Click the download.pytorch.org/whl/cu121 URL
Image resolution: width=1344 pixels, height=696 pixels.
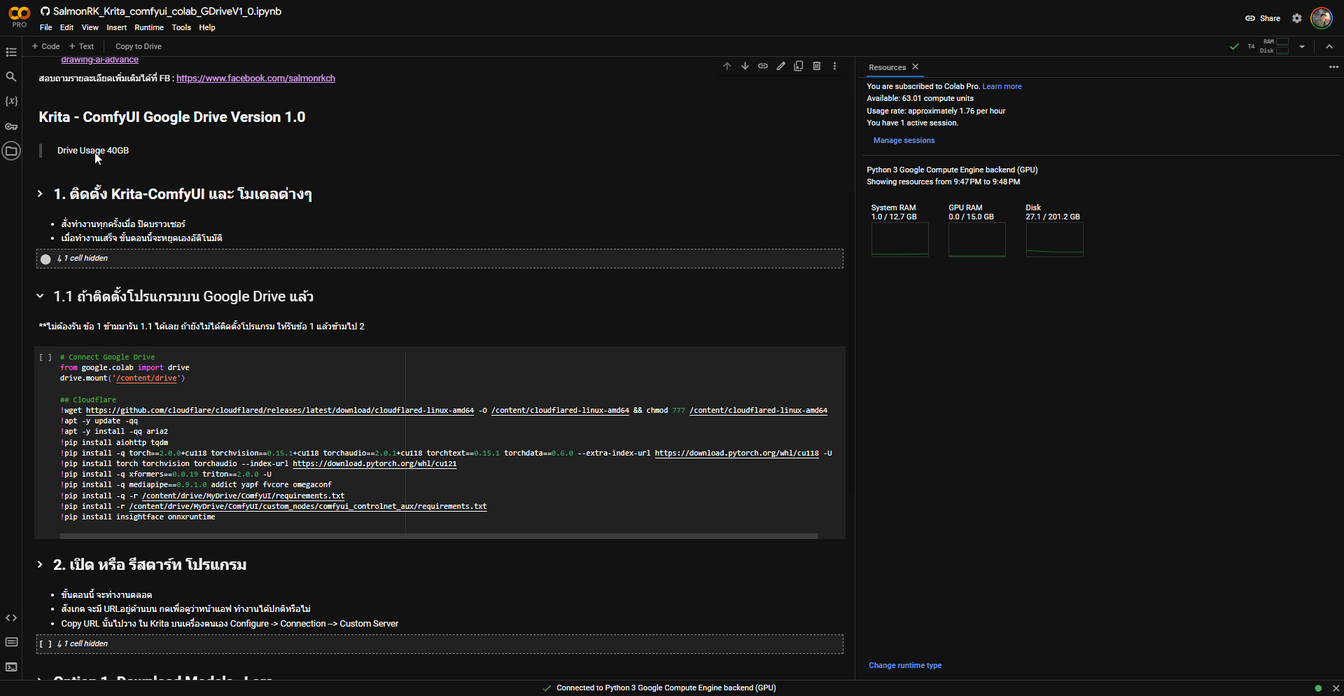375,464
